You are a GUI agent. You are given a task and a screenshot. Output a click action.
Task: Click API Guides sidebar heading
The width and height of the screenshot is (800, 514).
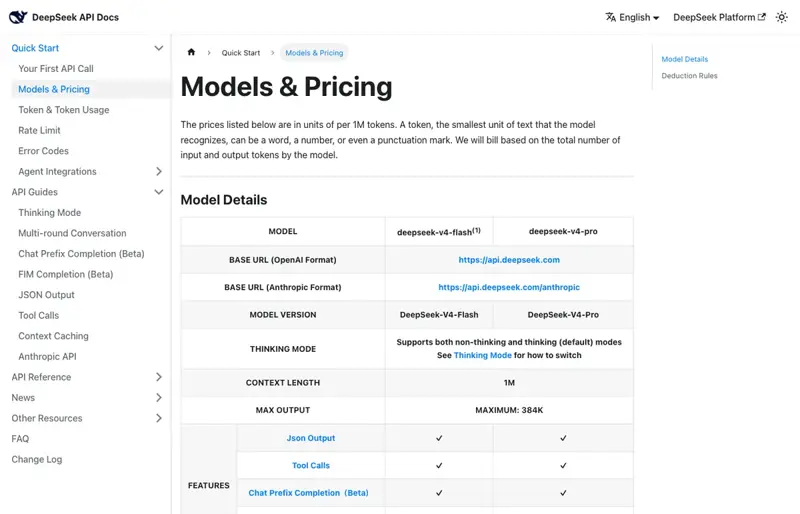(35, 192)
